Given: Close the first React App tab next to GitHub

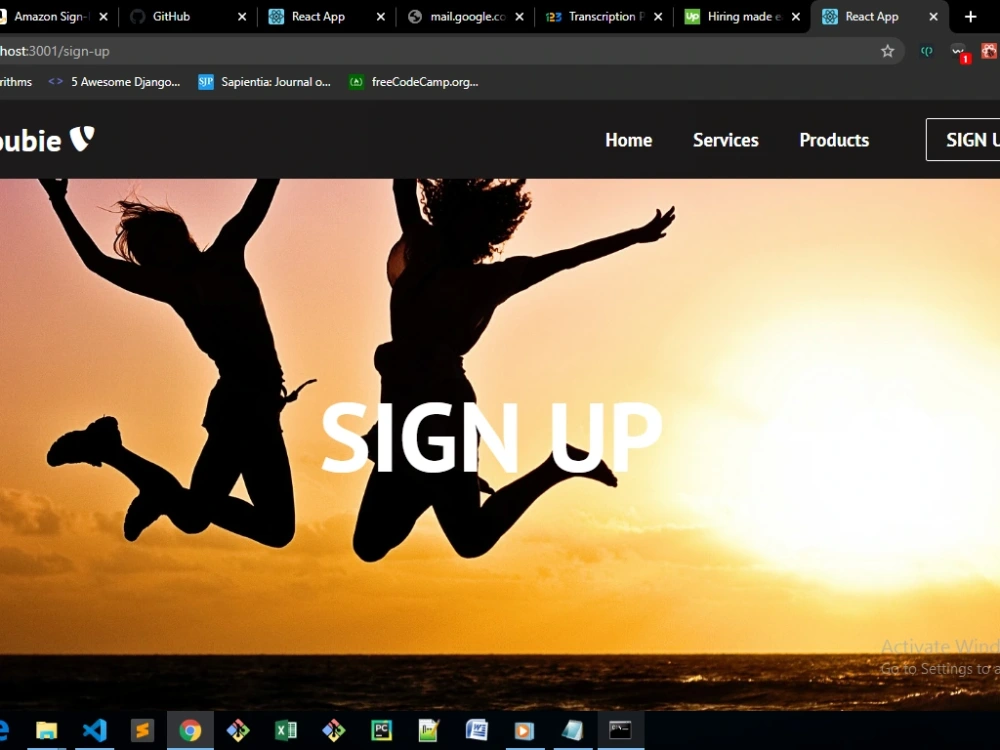Looking at the screenshot, I should click(x=381, y=17).
